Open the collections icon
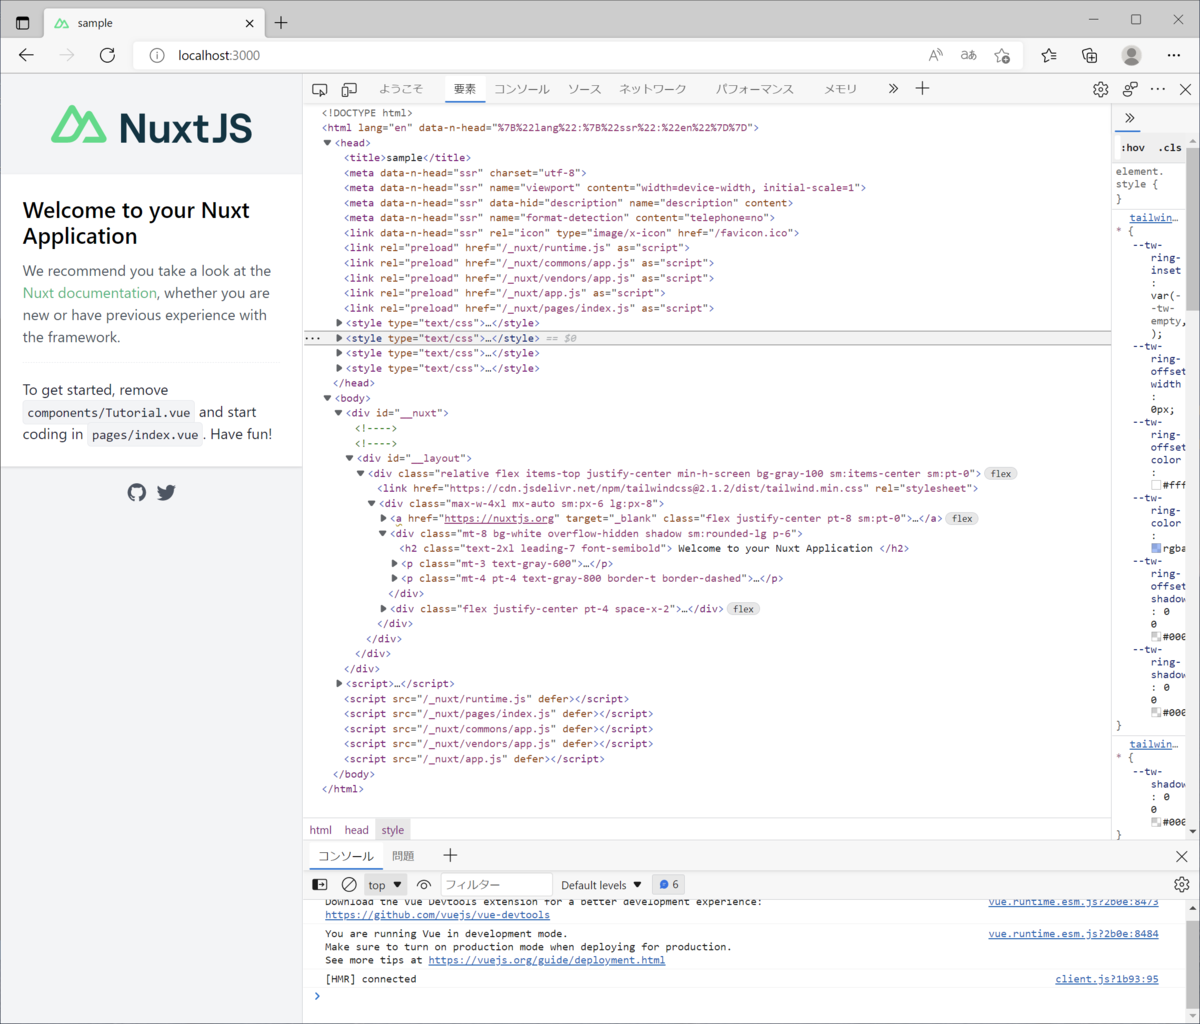 pos(1089,55)
